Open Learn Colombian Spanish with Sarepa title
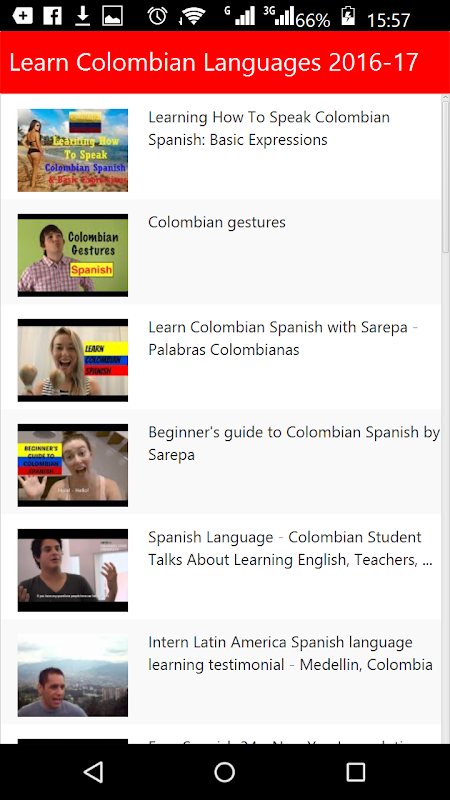This screenshot has height=800, width=450. pos(283,338)
